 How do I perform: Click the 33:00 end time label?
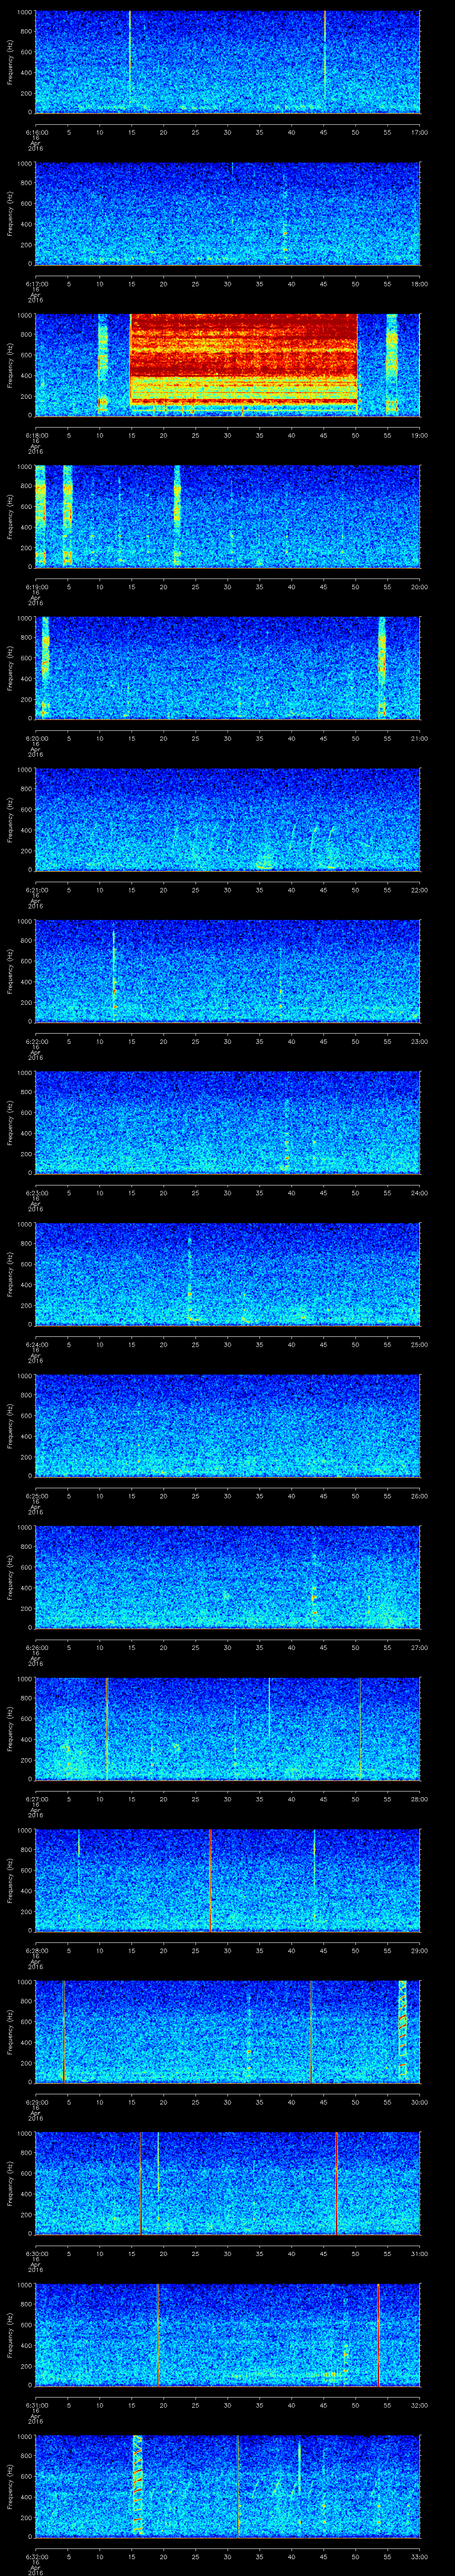[420, 2556]
